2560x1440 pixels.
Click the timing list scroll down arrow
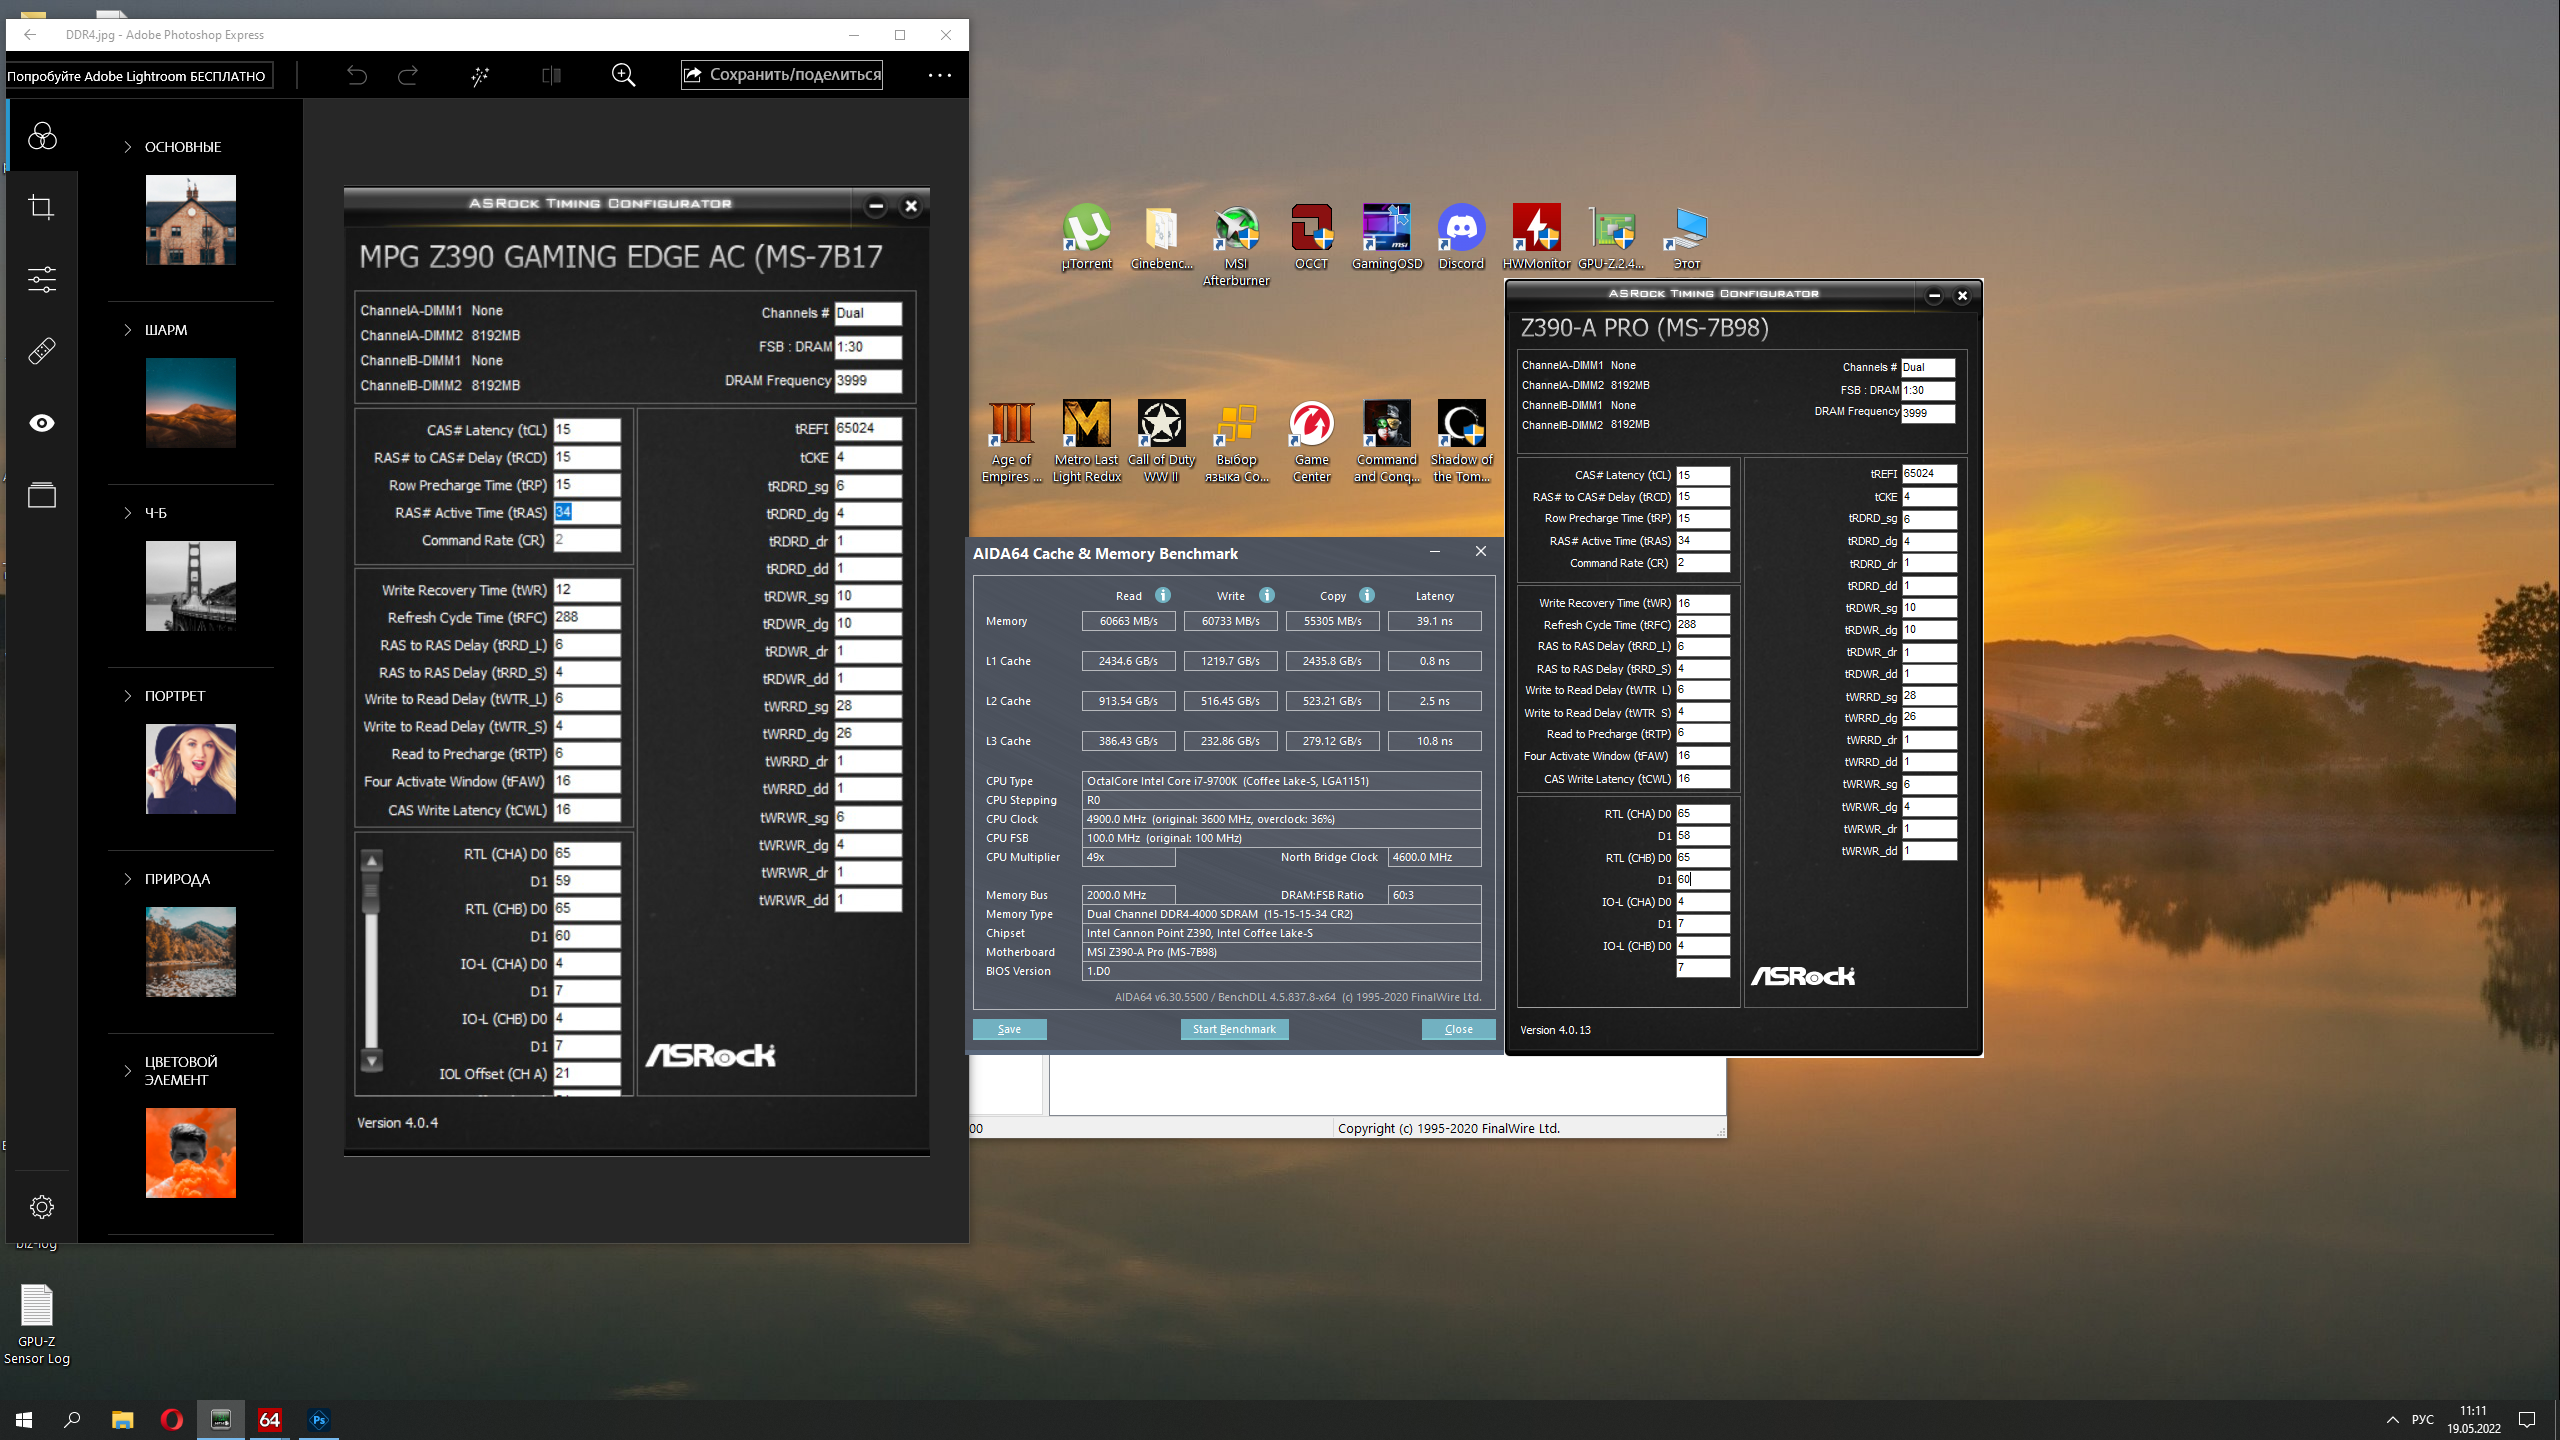pos(372,1061)
